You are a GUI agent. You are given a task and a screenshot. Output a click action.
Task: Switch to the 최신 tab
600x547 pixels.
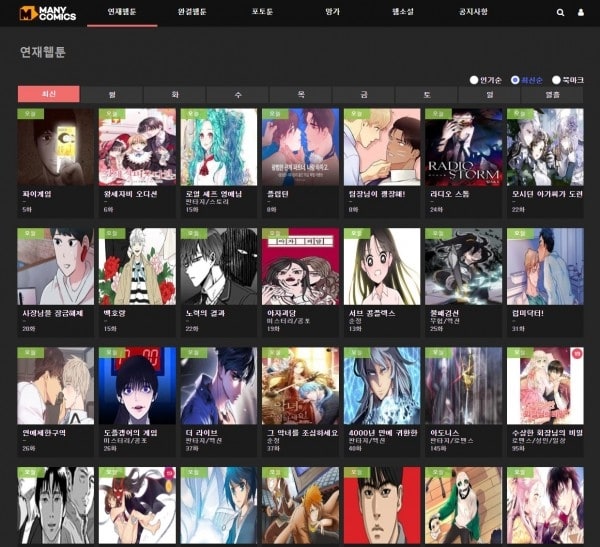click(49, 94)
